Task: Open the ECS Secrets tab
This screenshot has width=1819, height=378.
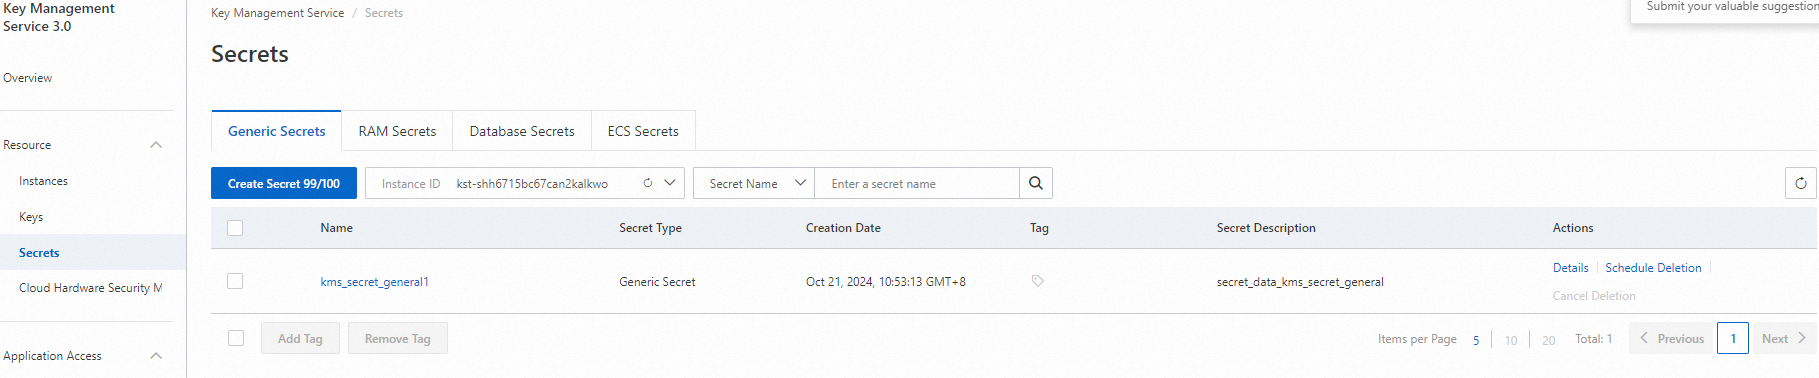Action: 643,131
